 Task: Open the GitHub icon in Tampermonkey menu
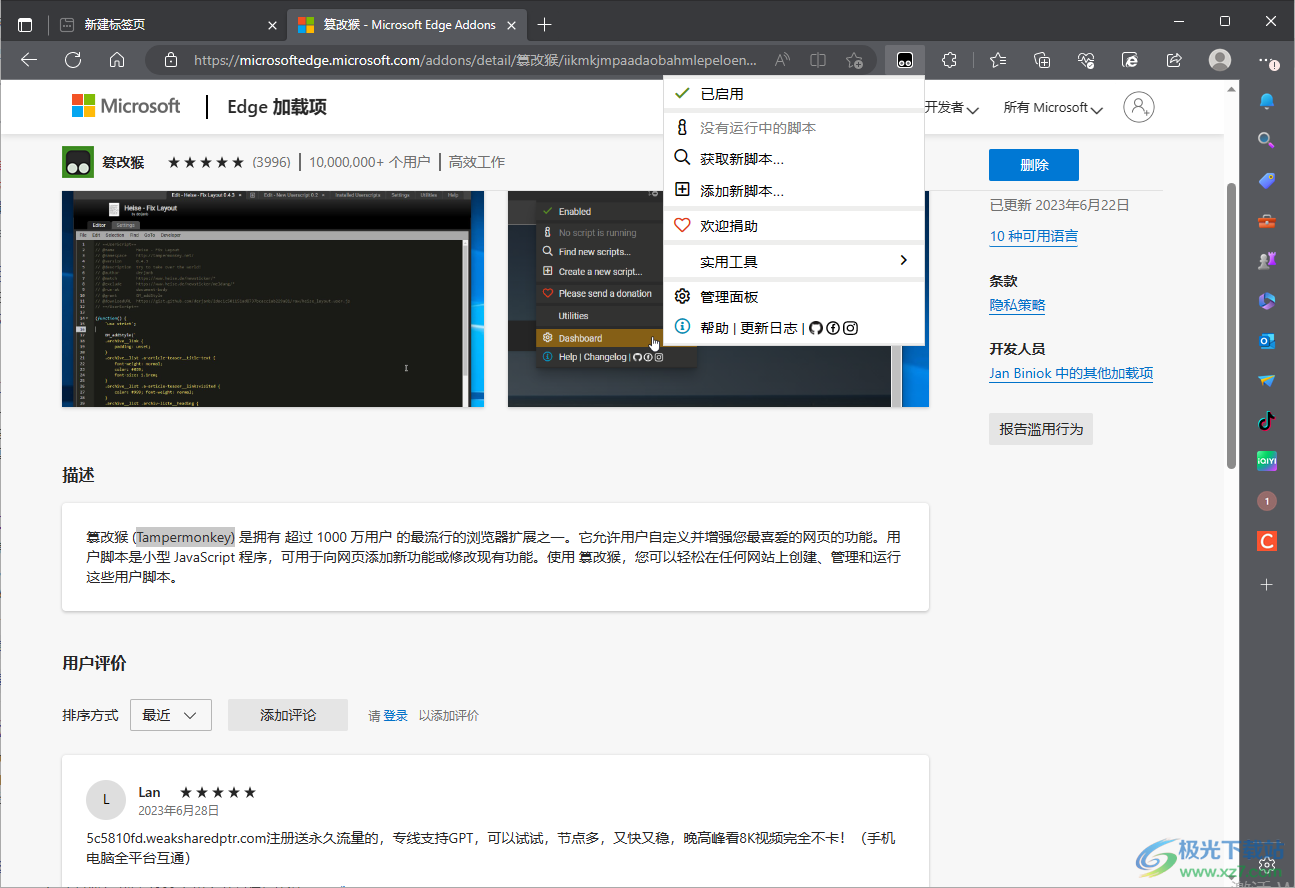coord(815,328)
